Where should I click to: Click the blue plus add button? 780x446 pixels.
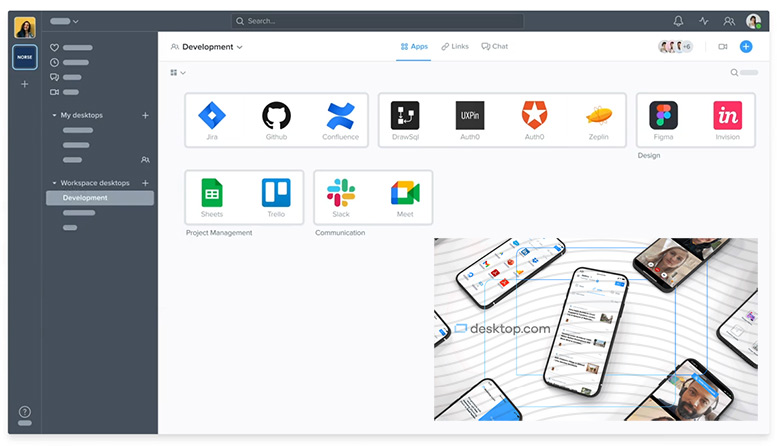tap(746, 46)
